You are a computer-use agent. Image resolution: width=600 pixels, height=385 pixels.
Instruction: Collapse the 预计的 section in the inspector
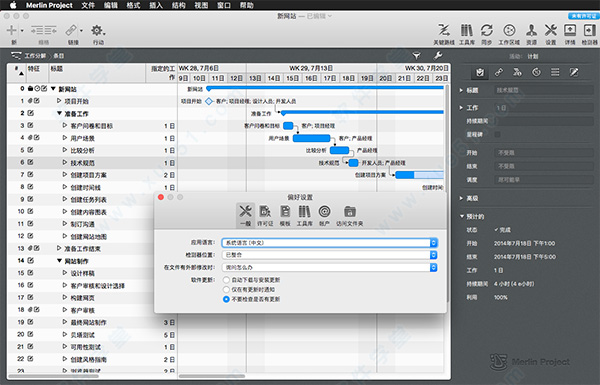point(461,217)
